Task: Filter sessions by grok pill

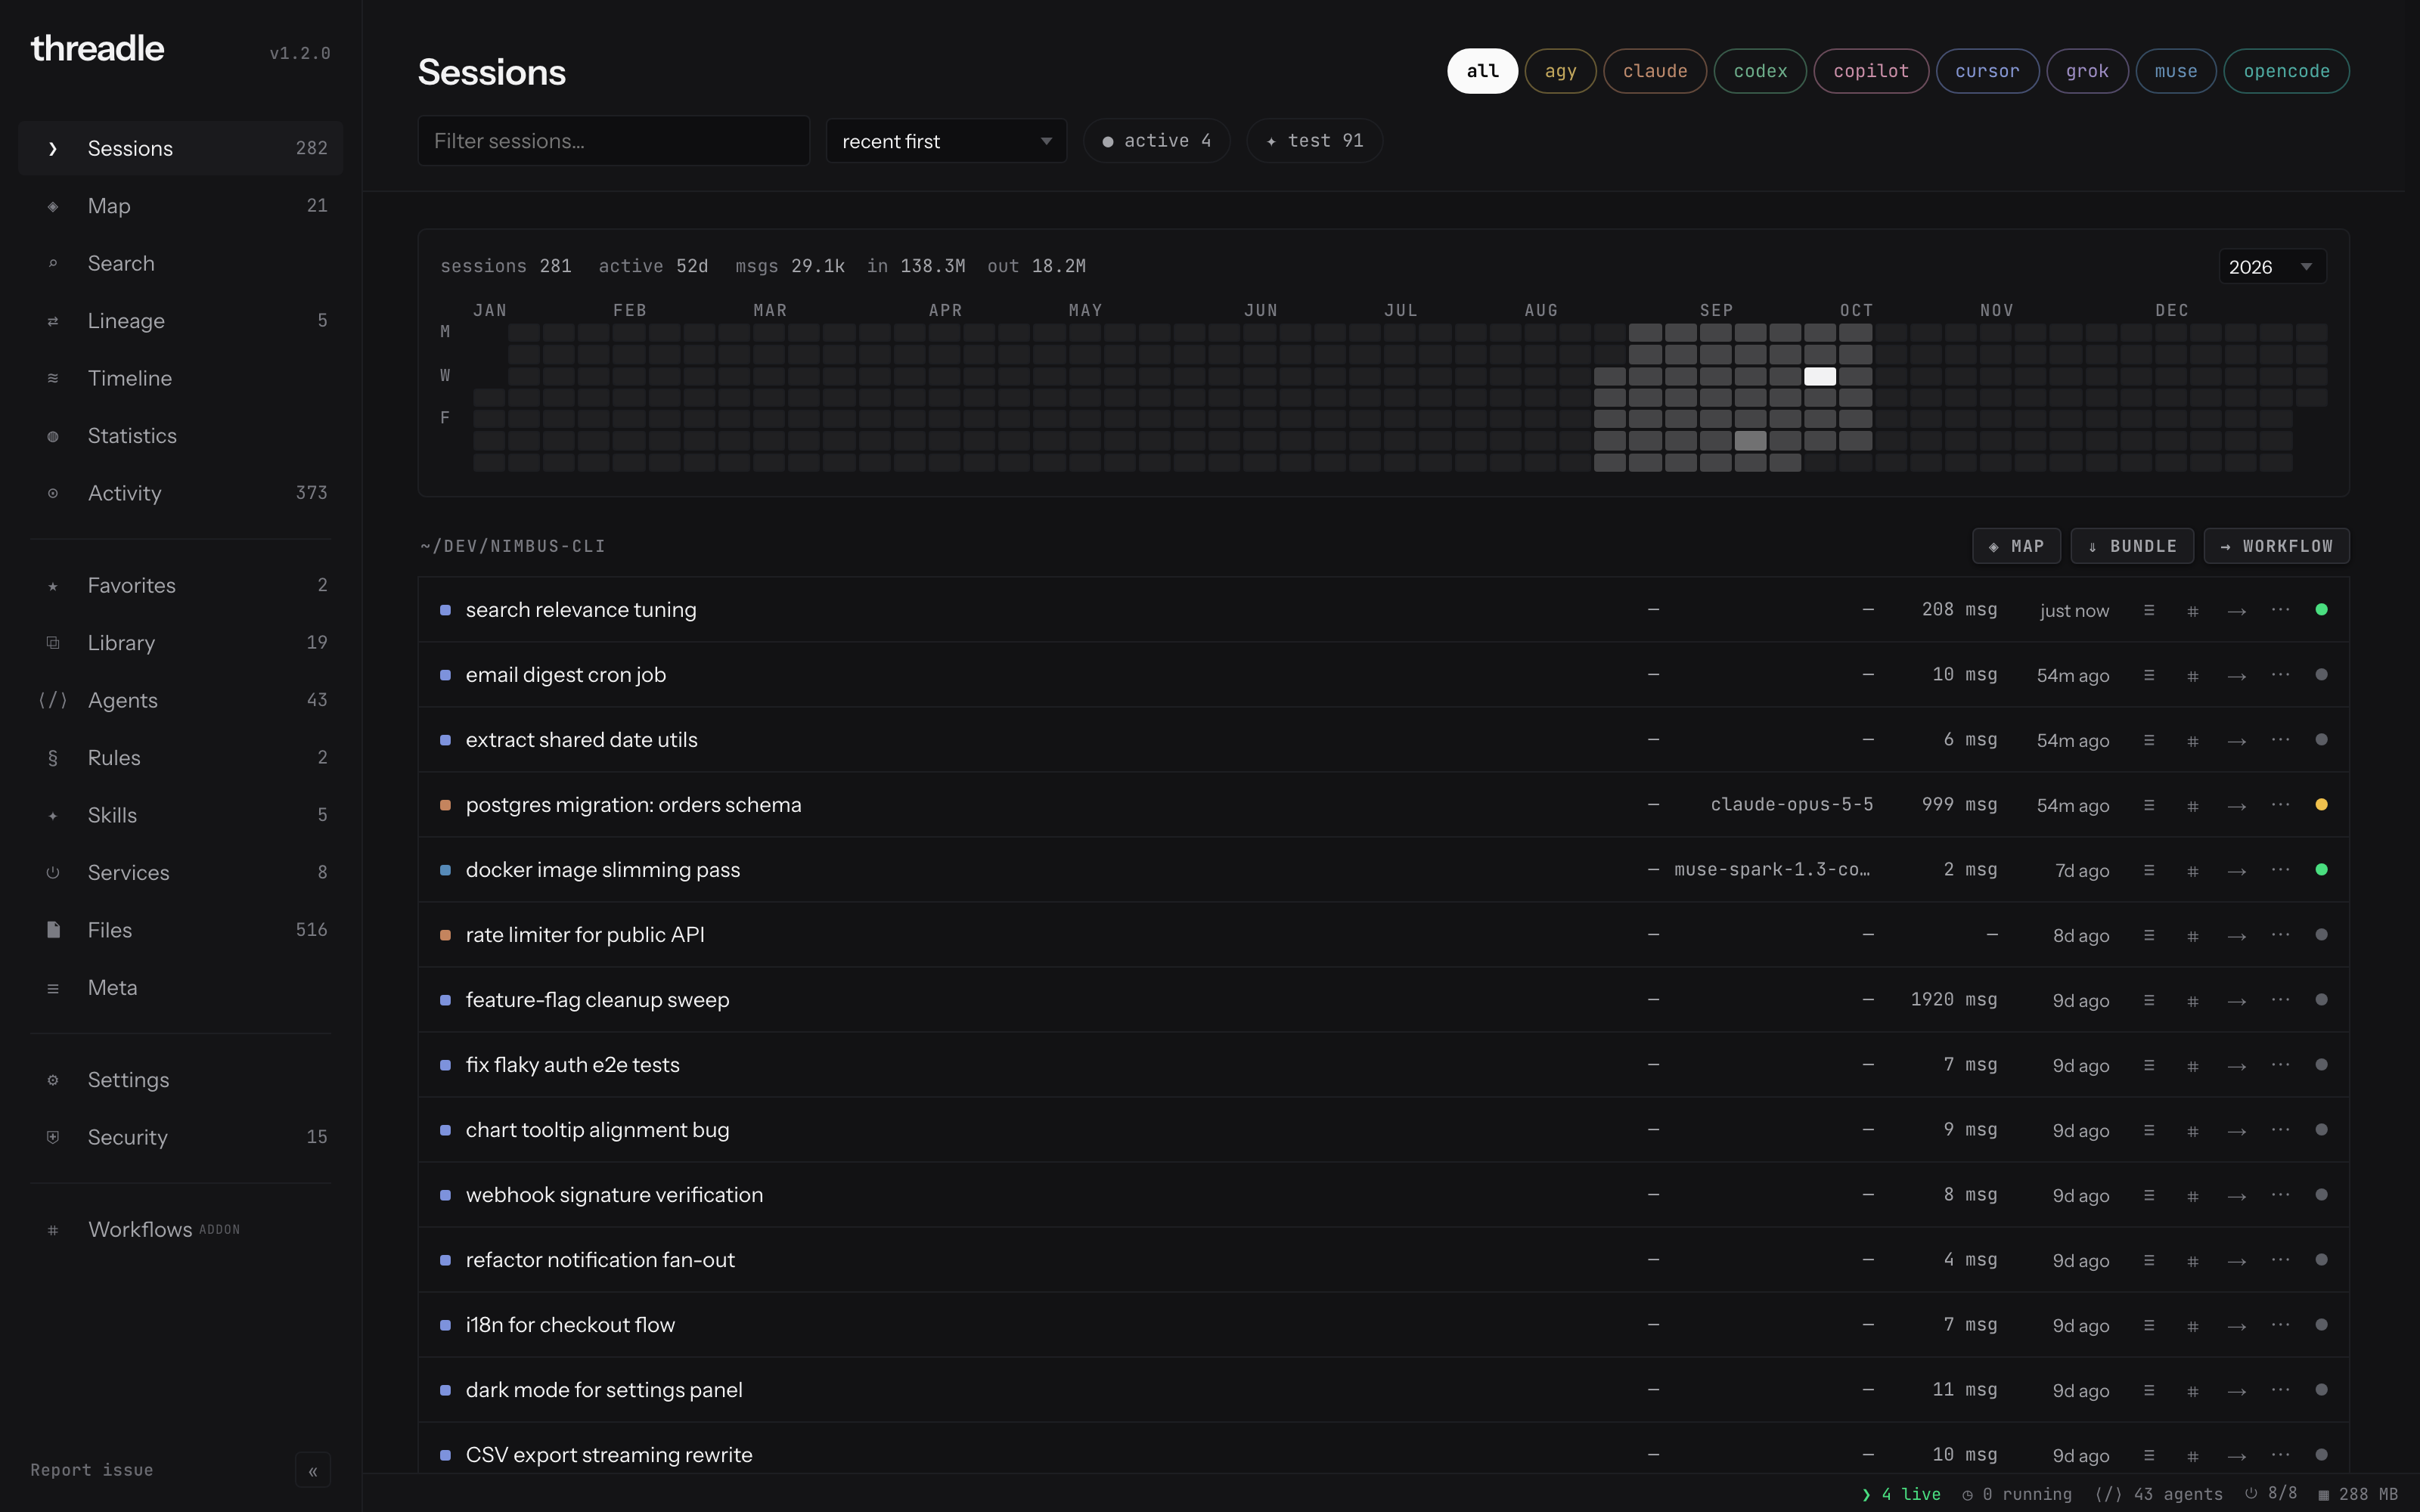Action: 2087,71
